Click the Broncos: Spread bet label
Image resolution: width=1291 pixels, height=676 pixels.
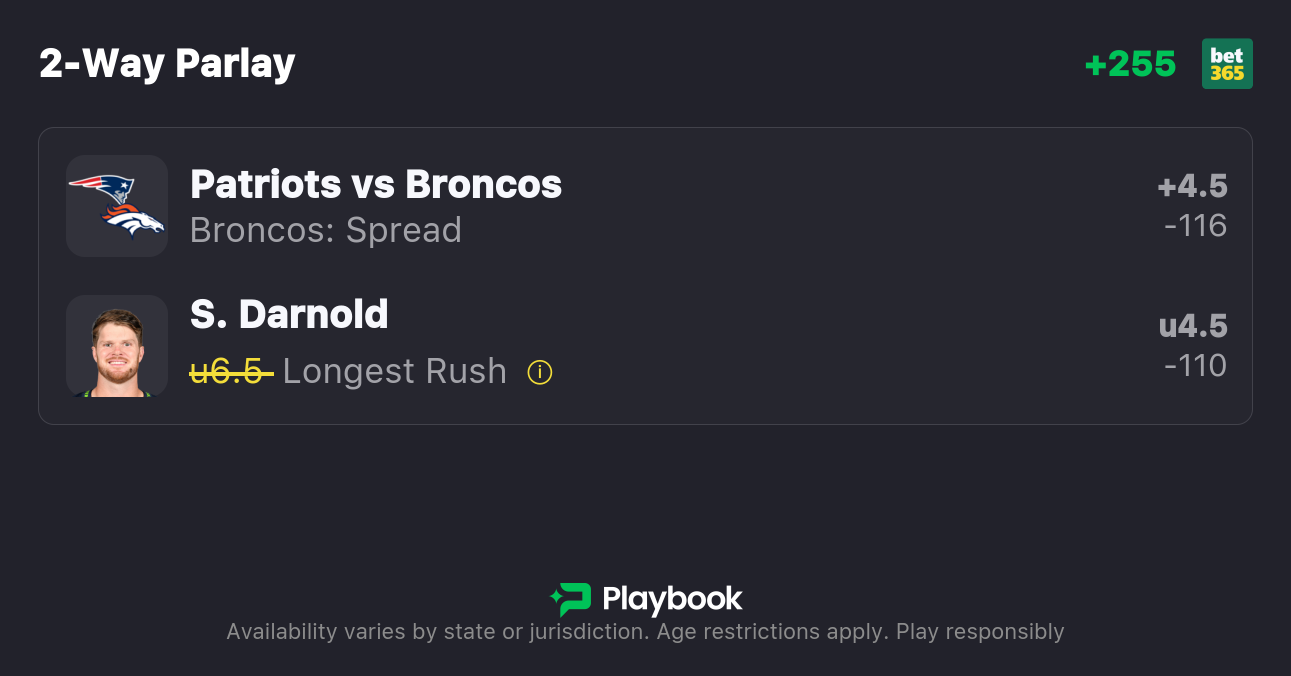coord(326,230)
